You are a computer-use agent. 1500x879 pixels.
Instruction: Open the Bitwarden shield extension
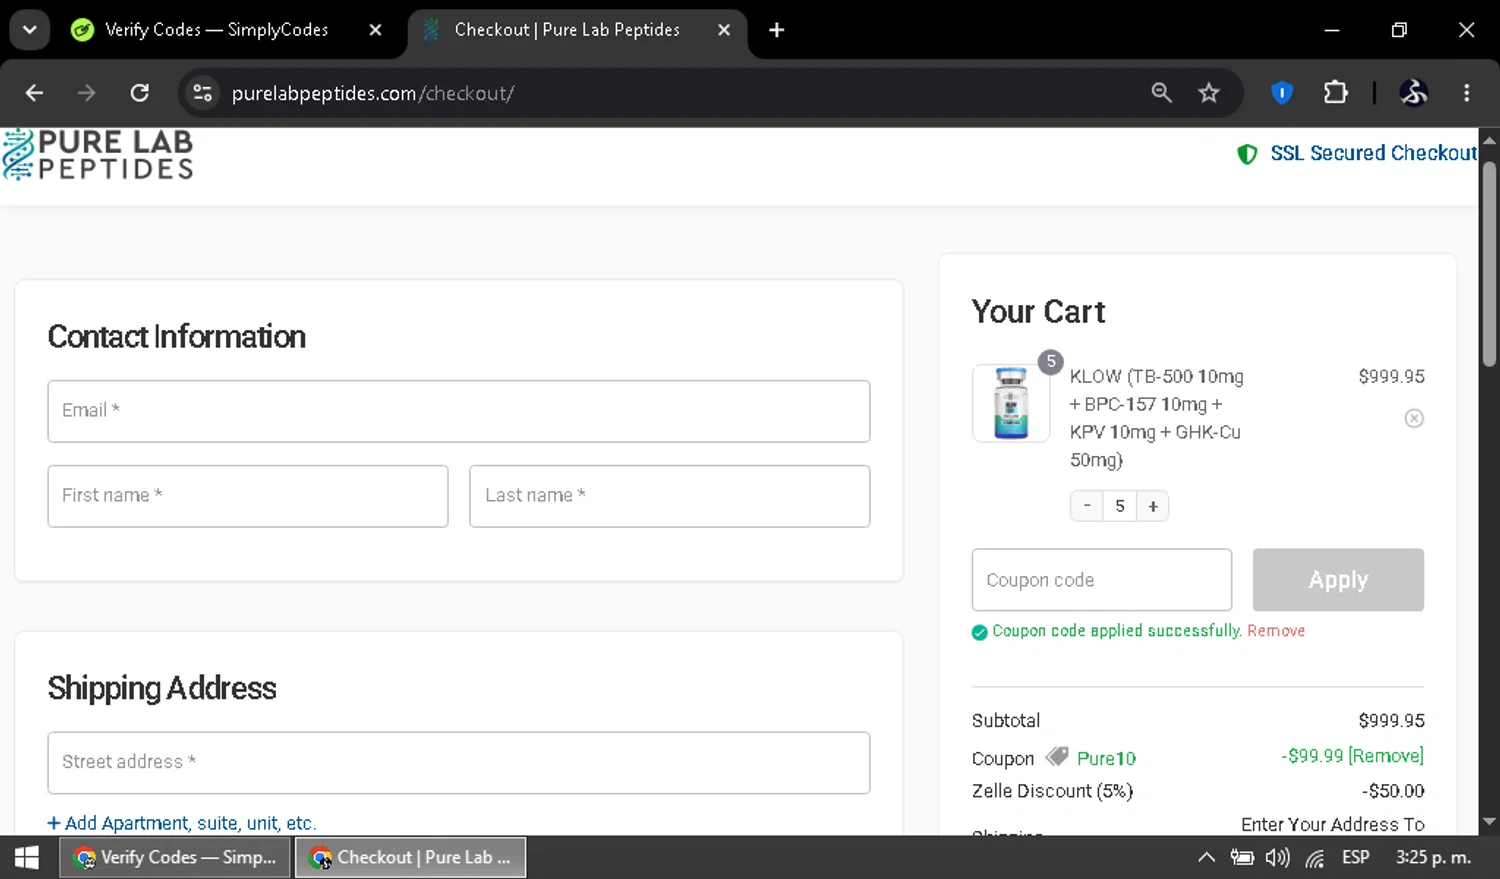pos(1282,93)
